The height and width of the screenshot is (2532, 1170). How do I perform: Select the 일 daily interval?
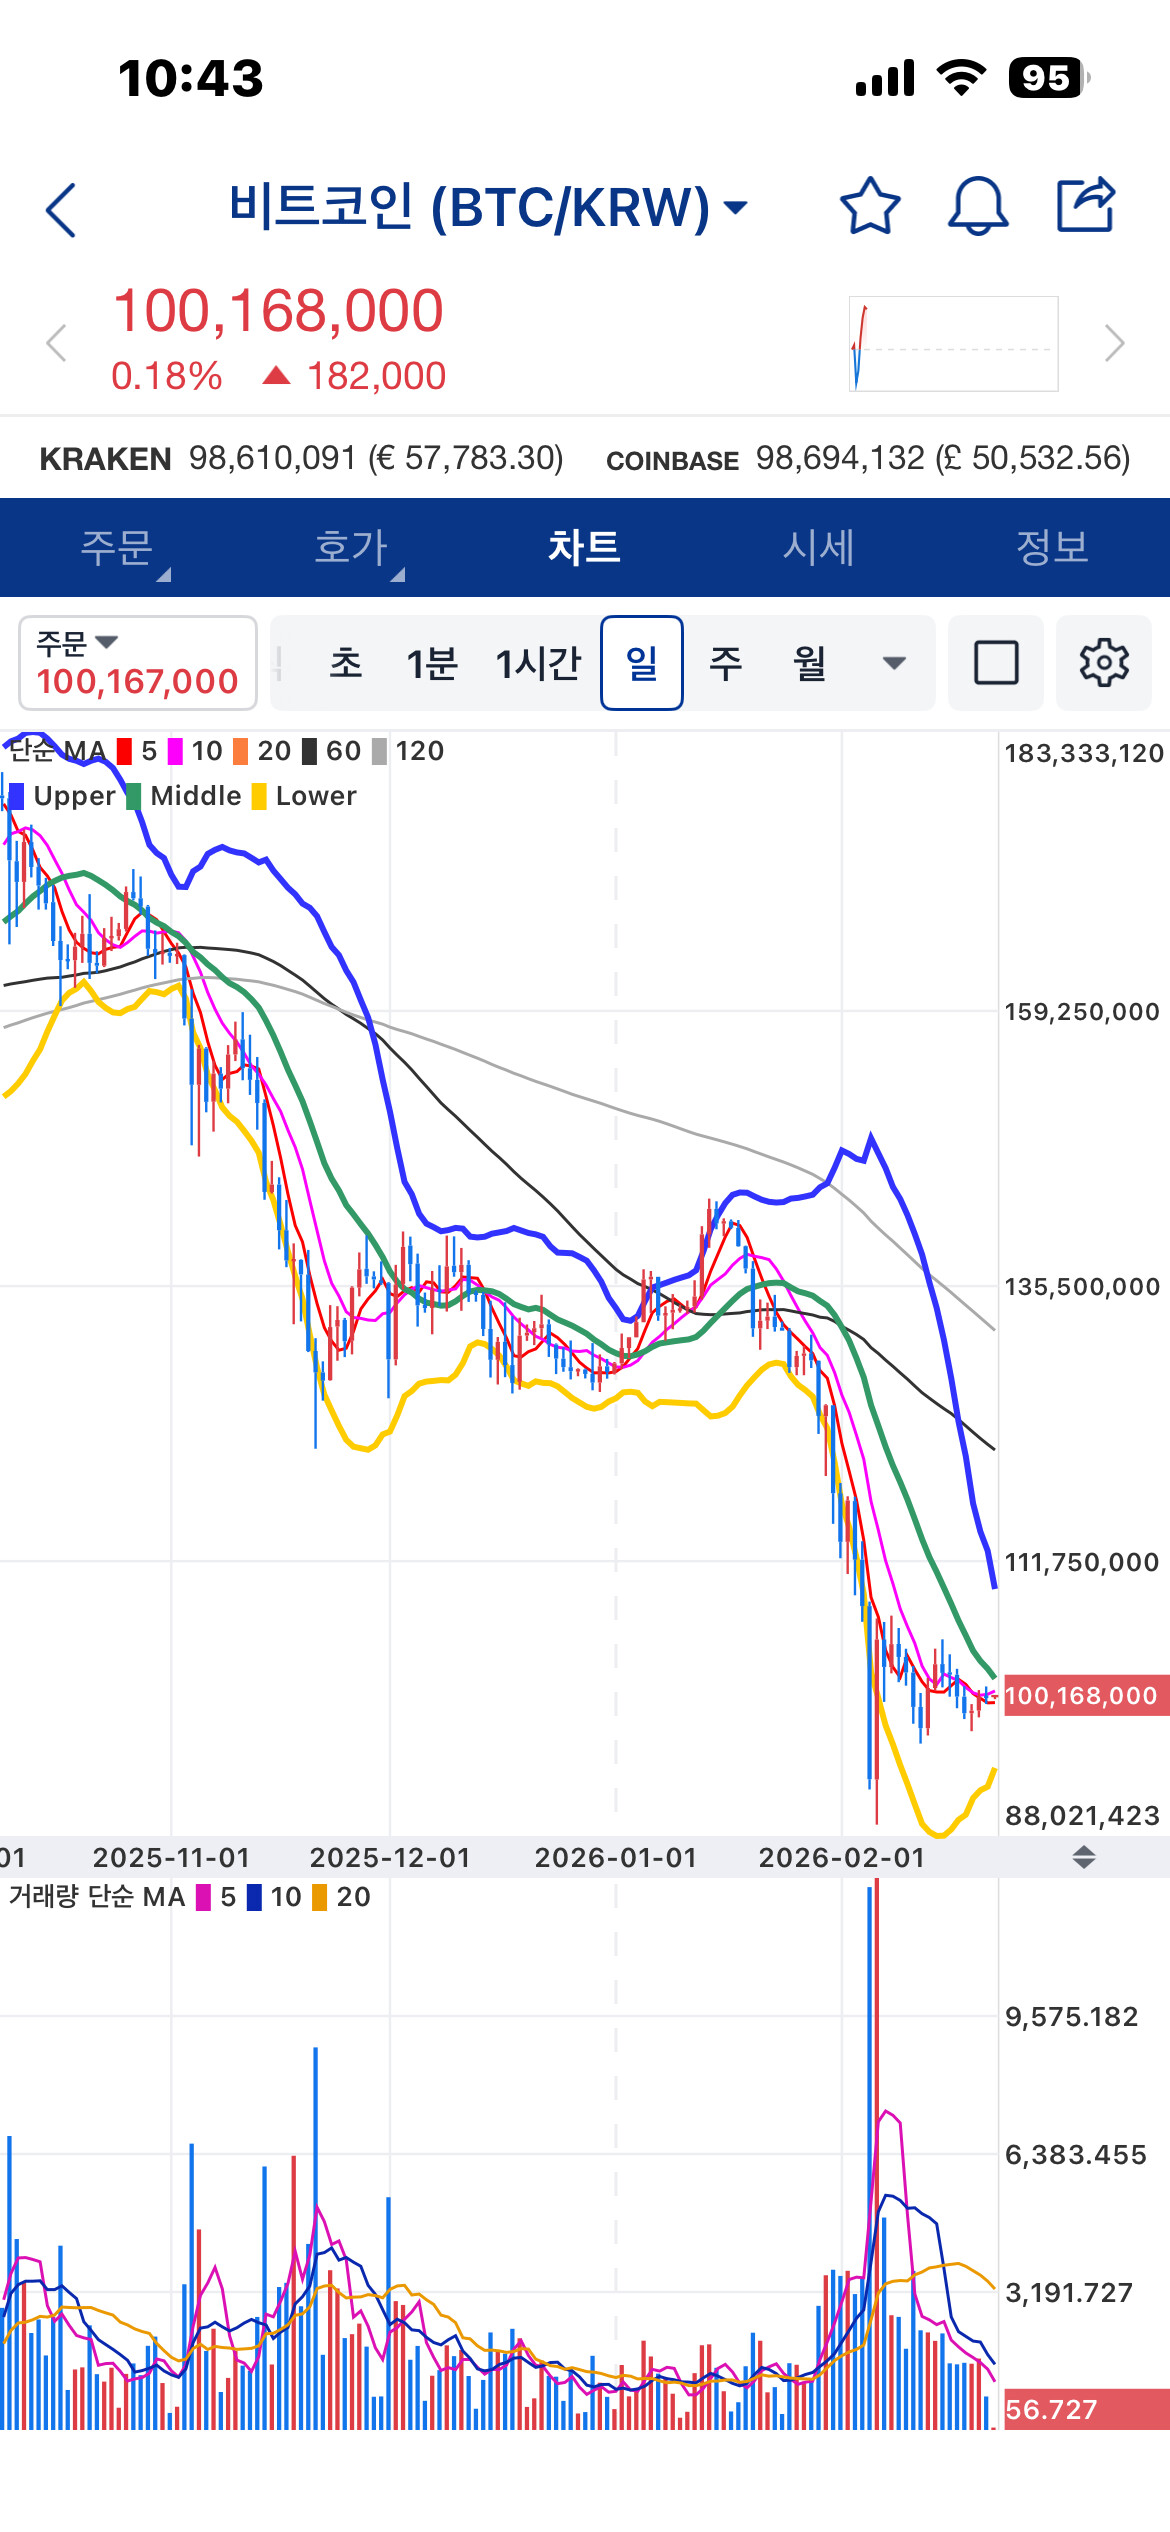click(x=642, y=663)
